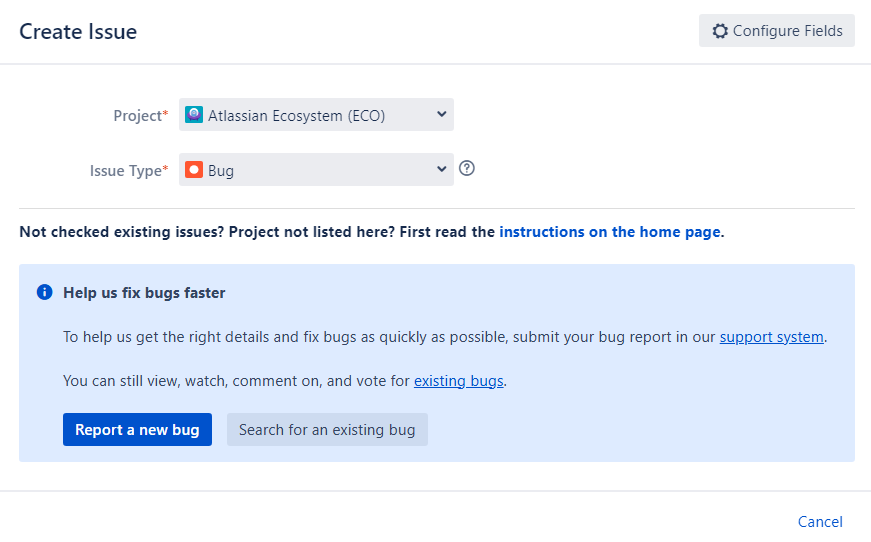
Task: Click the Atlassian Ecosystem project avatar icon
Action: [x=194, y=115]
